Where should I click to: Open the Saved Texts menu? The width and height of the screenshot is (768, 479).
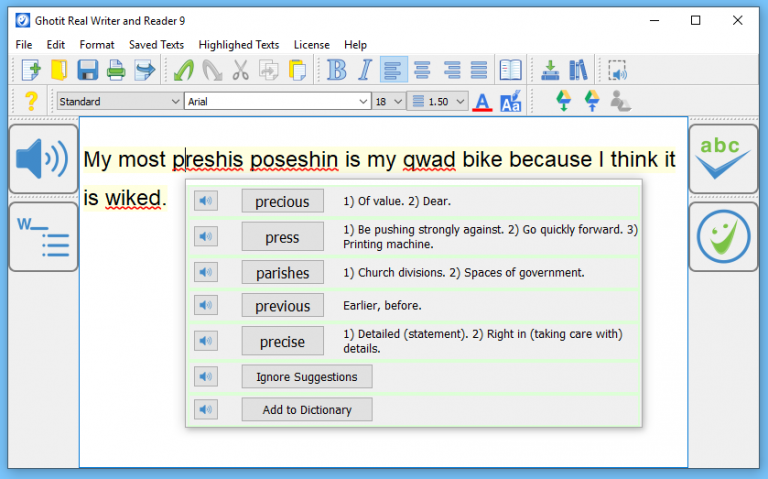pyautogui.click(x=156, y=45)
